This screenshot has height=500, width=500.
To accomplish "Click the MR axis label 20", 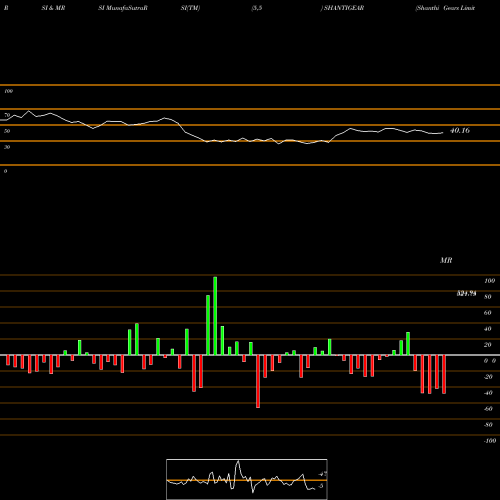I will (488, 345).
